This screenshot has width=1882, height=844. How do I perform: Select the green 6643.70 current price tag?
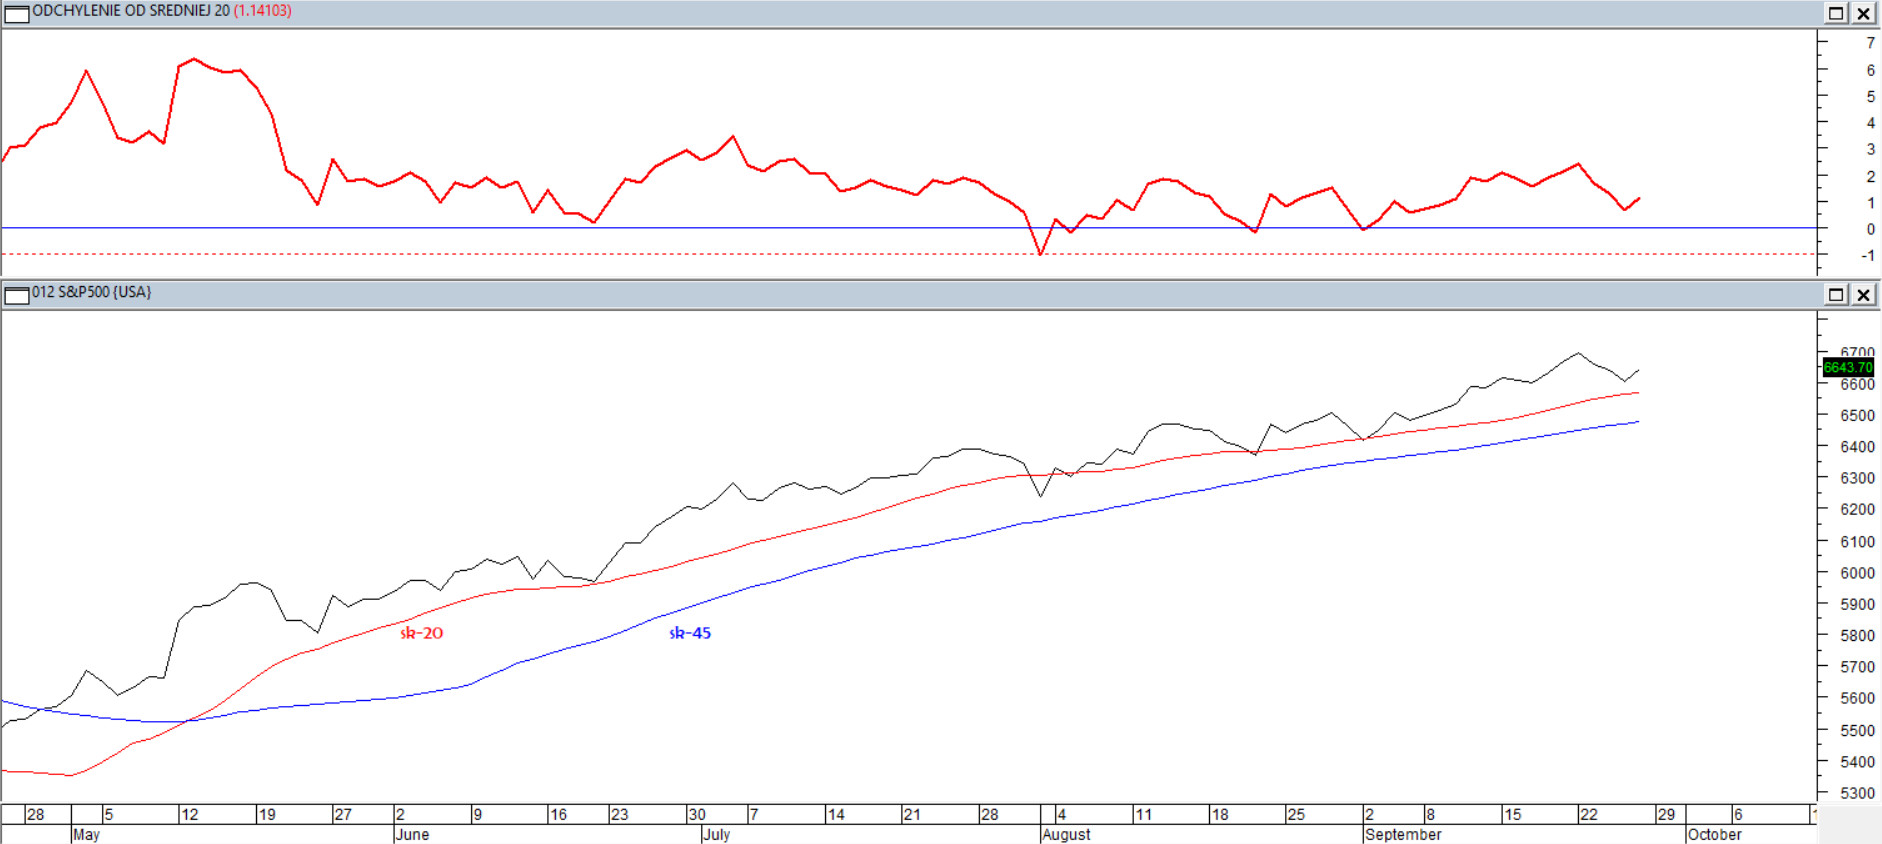1847,367
